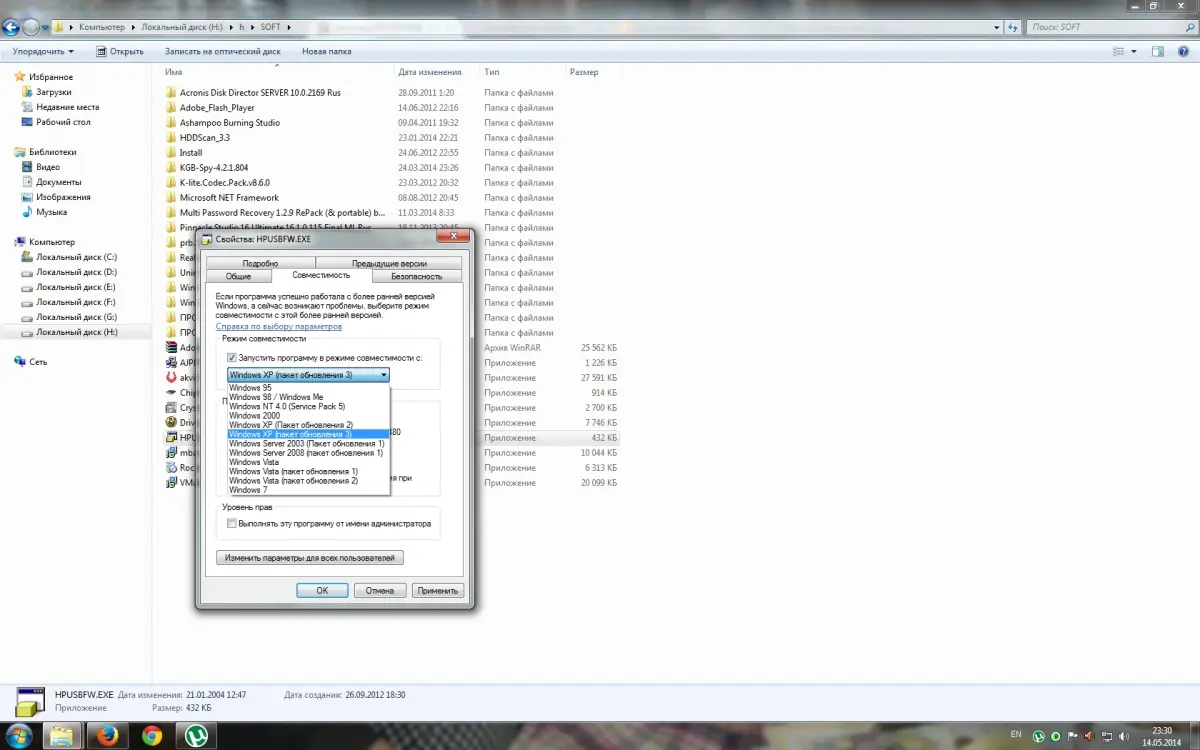The width and height of the screenshot is (1200, 750).
Task: Select plain Windows Vista option
Action: coord(308,462)
